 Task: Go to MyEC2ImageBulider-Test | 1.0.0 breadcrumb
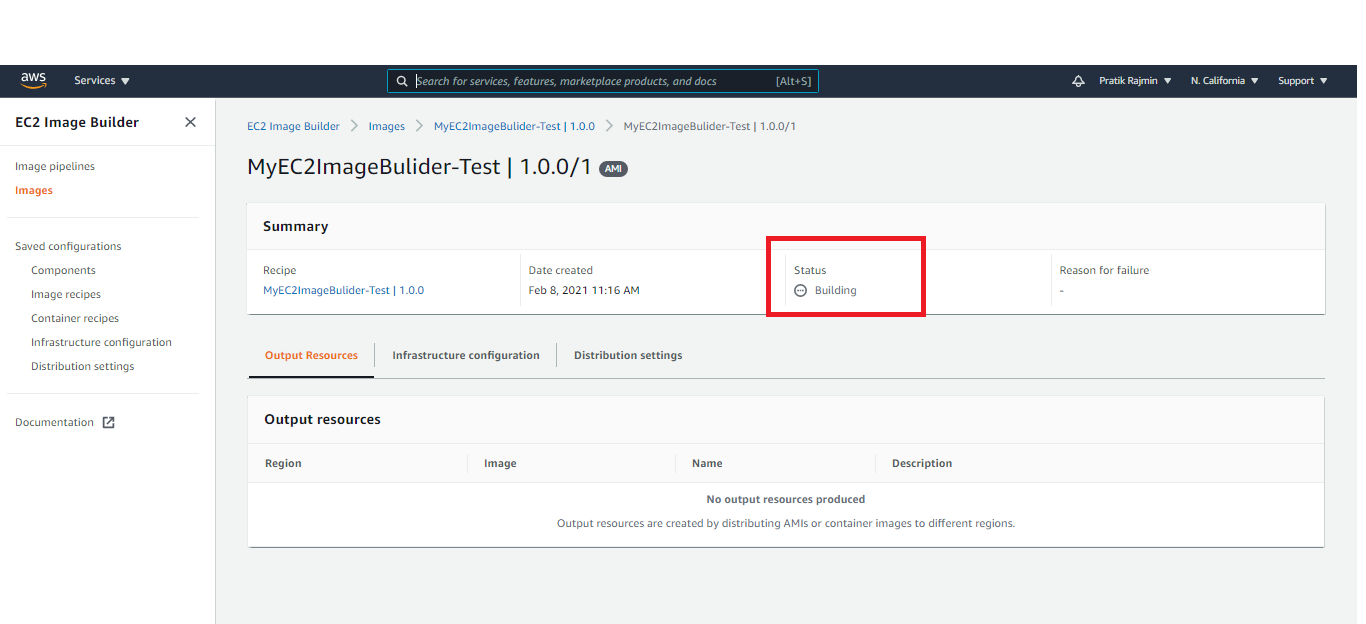tap(514, 126)
